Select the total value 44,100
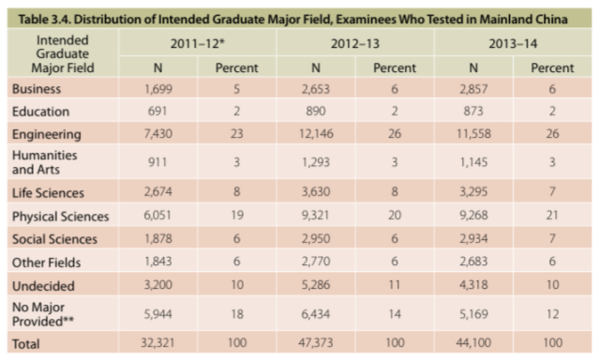This screenshot has width=600, height=361. (x=473, y=342)
